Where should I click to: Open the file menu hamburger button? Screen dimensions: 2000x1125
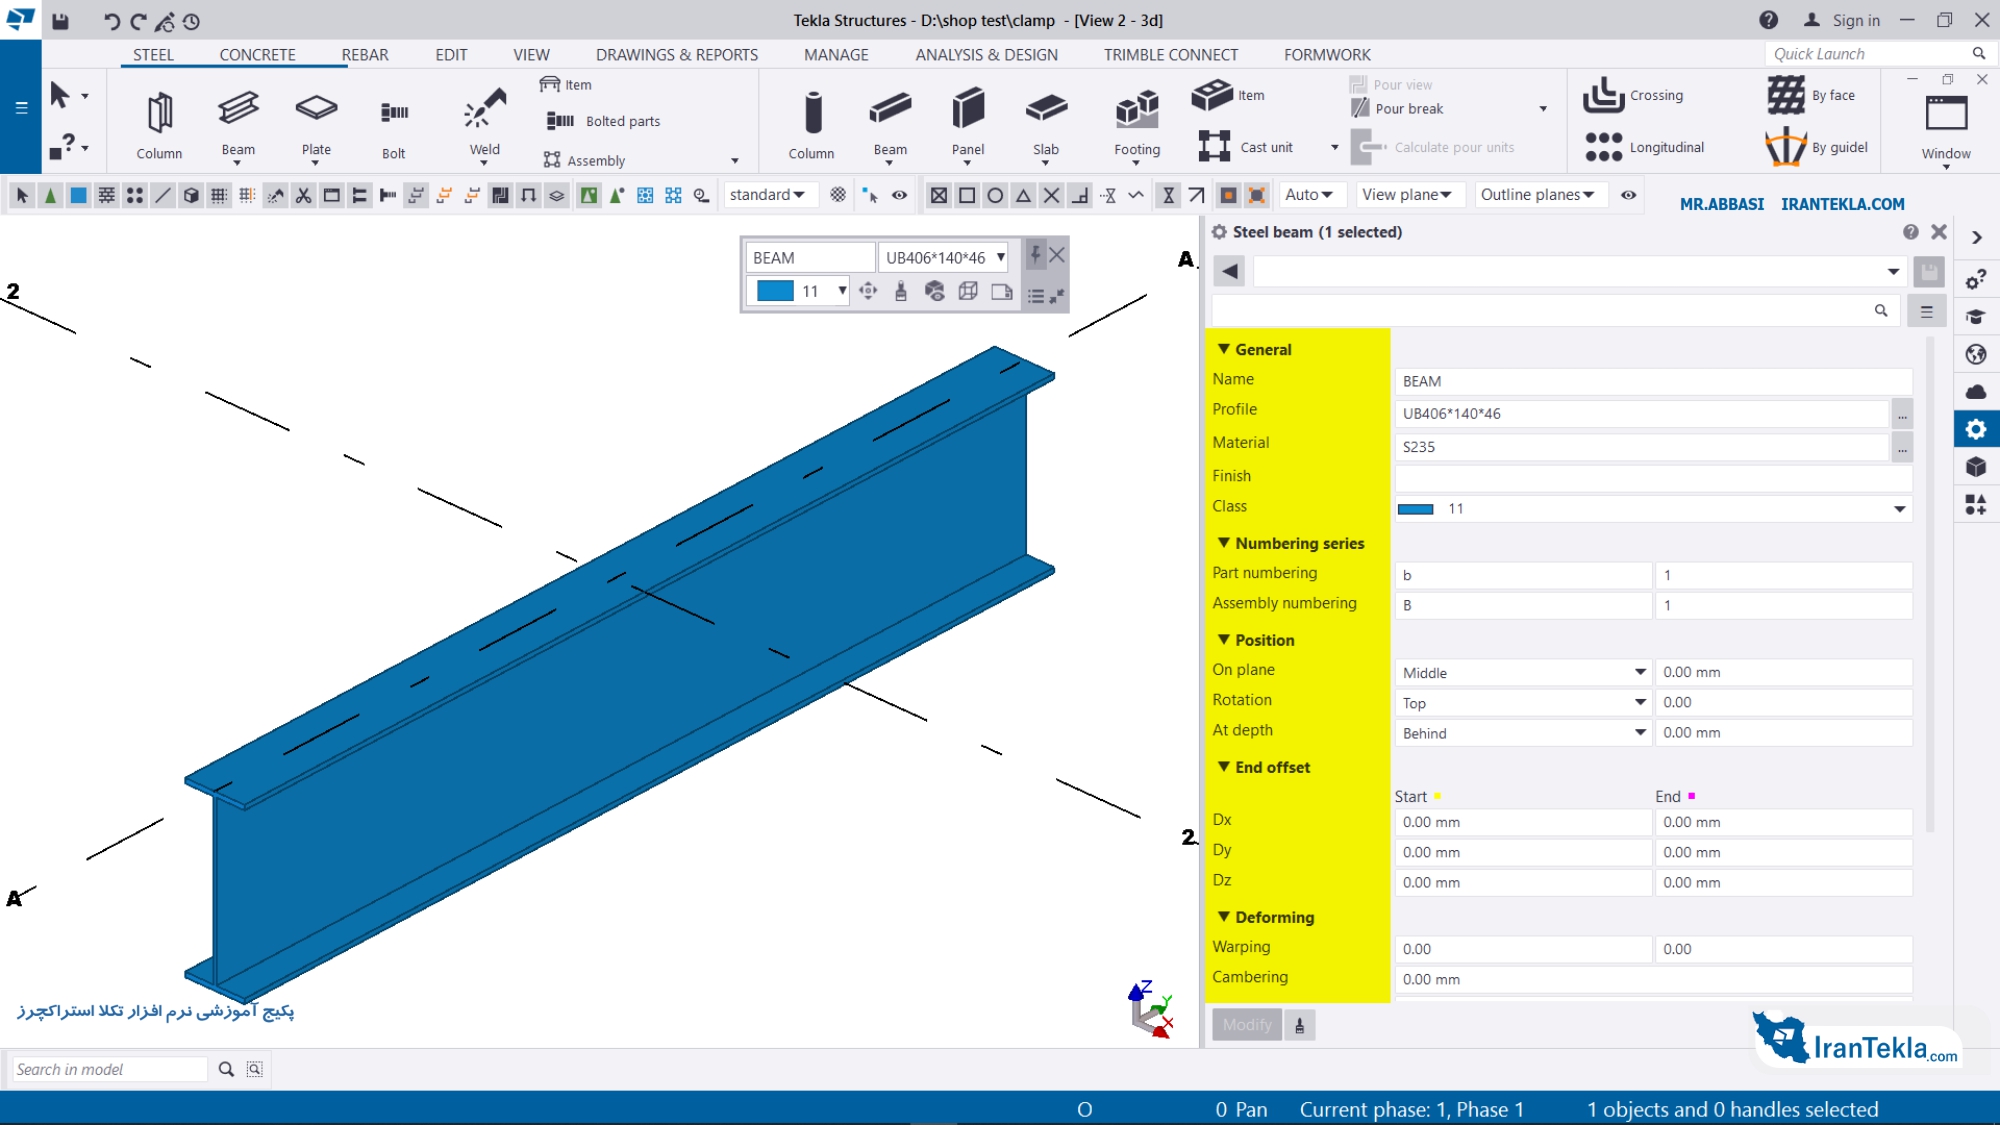[x=21, y=107]
